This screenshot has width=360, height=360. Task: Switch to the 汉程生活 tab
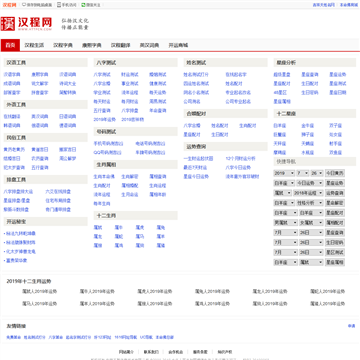pyautogui.click(x=34, y=45)
